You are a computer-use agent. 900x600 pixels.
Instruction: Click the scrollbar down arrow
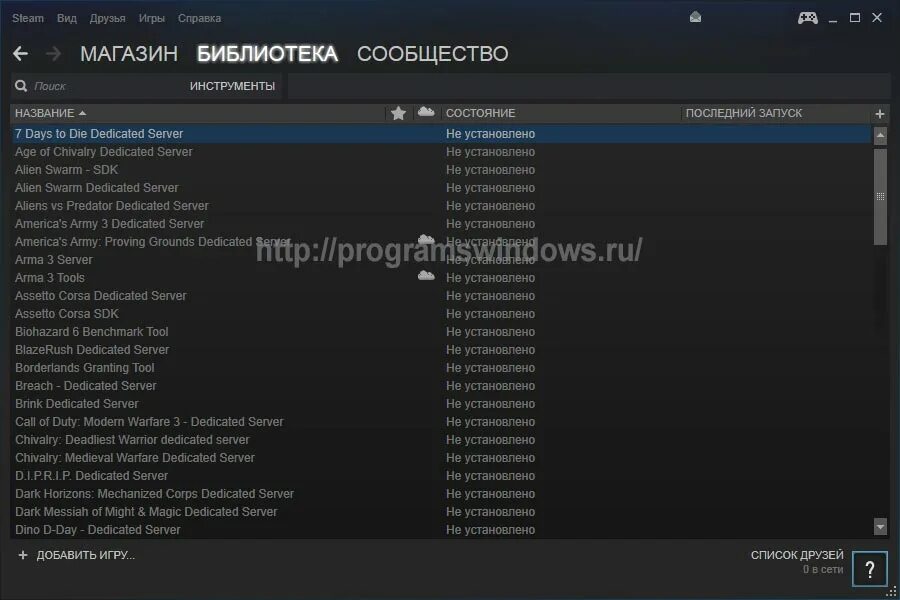tap(880, 526)
